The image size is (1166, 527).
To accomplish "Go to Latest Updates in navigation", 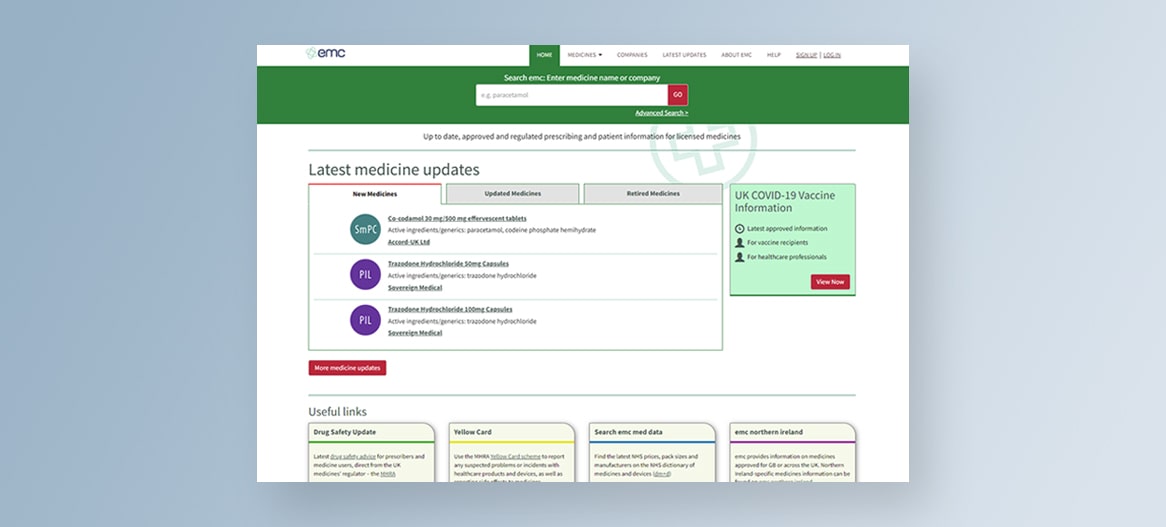I will 684,55.
